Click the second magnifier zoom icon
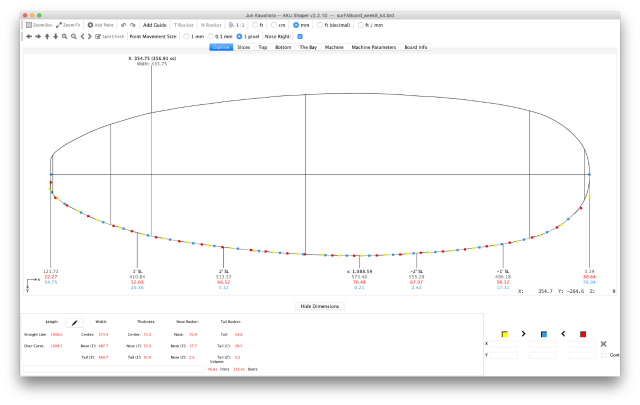 [73, 36]
